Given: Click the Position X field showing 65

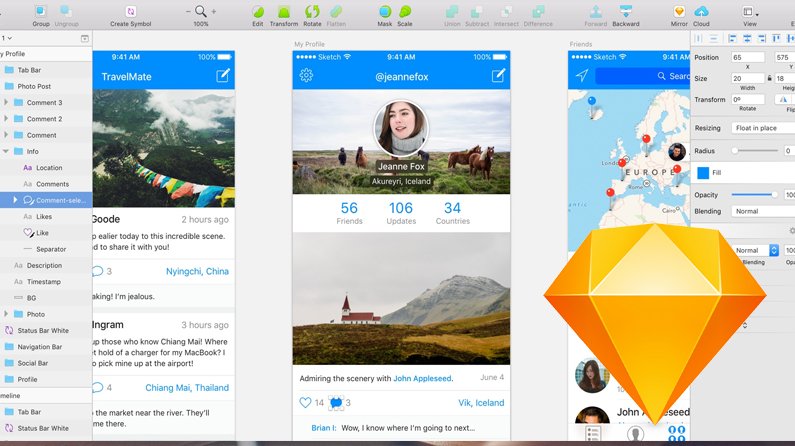Looking at the screenshot, I should (x=747, y=57).
